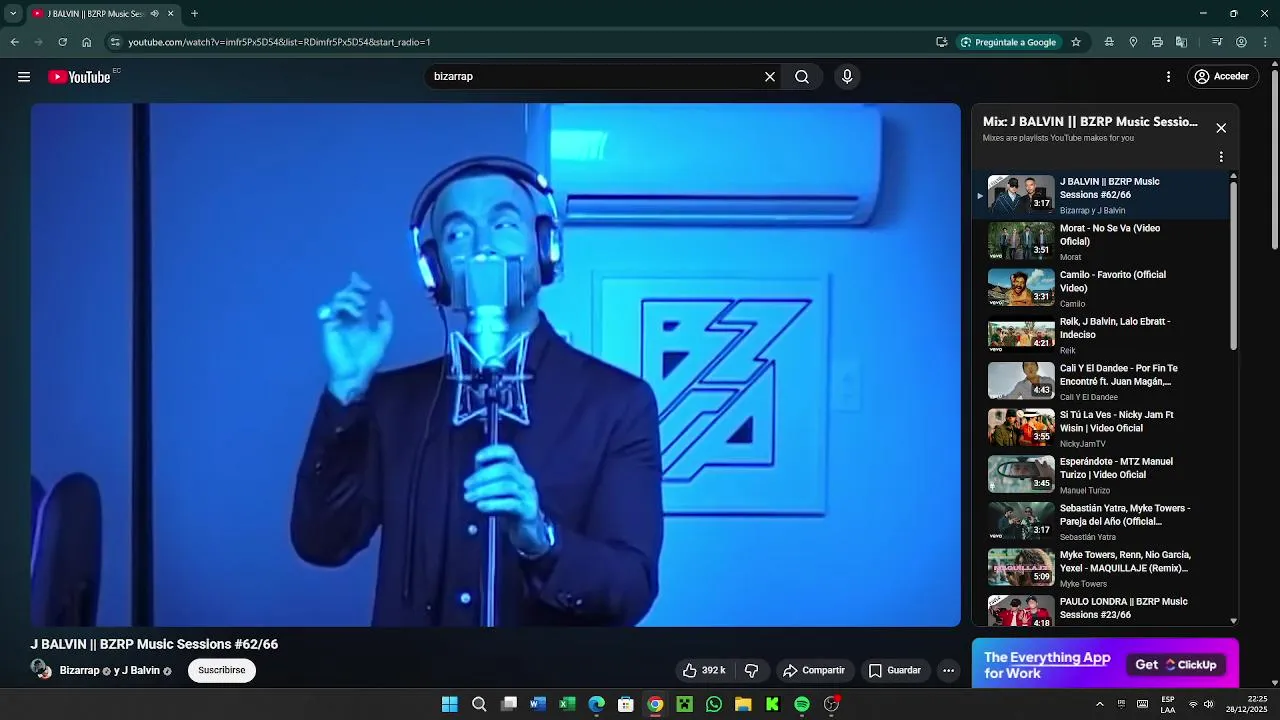Open the J Balvin channel link
Screen dimensions: 1280x720
(x=141, y=671)
